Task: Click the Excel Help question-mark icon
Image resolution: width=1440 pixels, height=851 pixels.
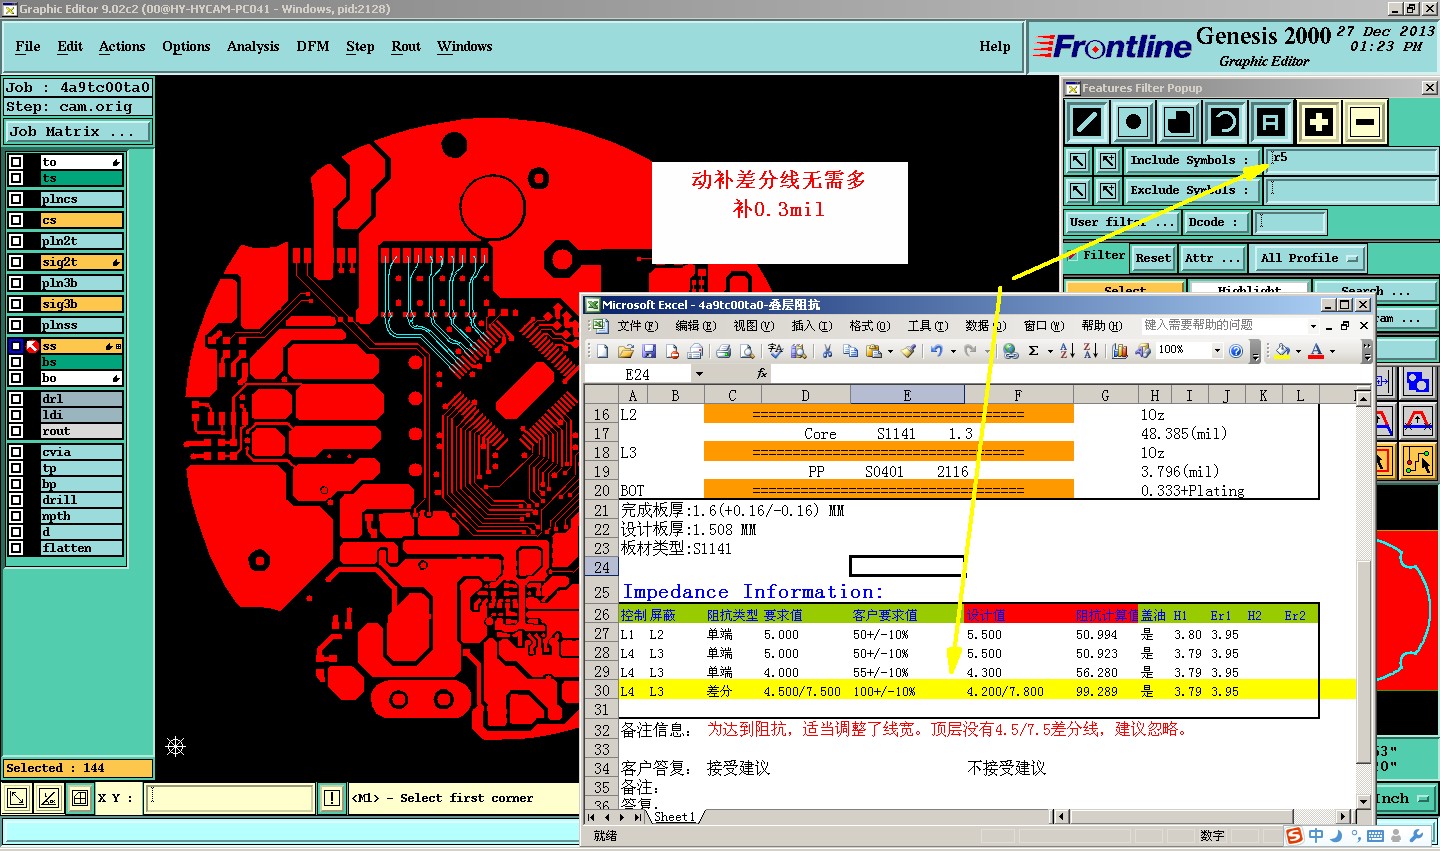Action: [x=1236, y=351]
